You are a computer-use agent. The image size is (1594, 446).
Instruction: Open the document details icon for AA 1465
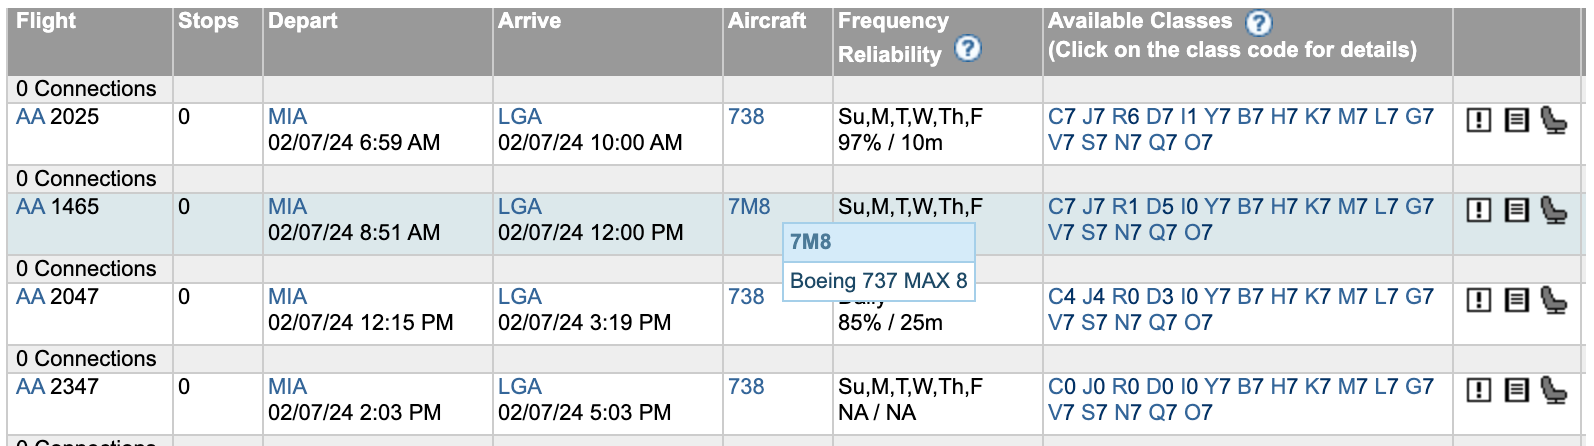(x=1516, y=210)
